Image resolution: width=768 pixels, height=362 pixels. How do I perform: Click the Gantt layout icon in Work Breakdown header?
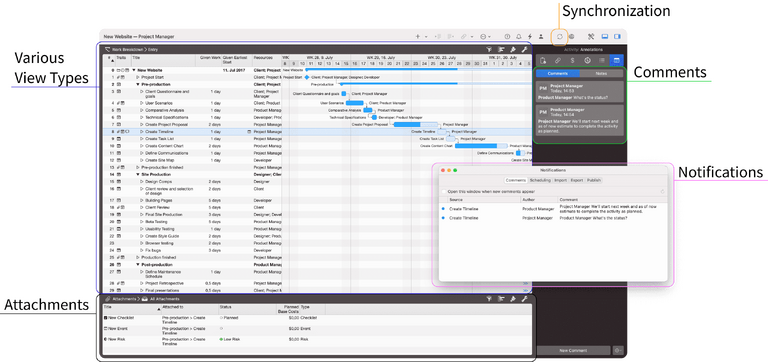point(501,49)
